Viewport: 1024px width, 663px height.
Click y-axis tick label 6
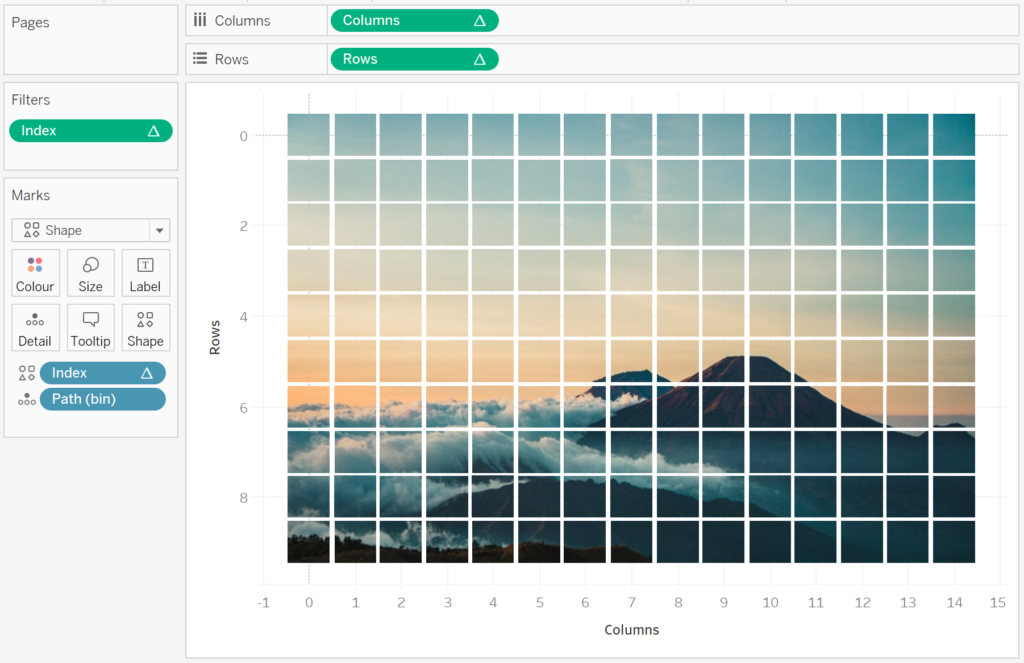[244, 408]
